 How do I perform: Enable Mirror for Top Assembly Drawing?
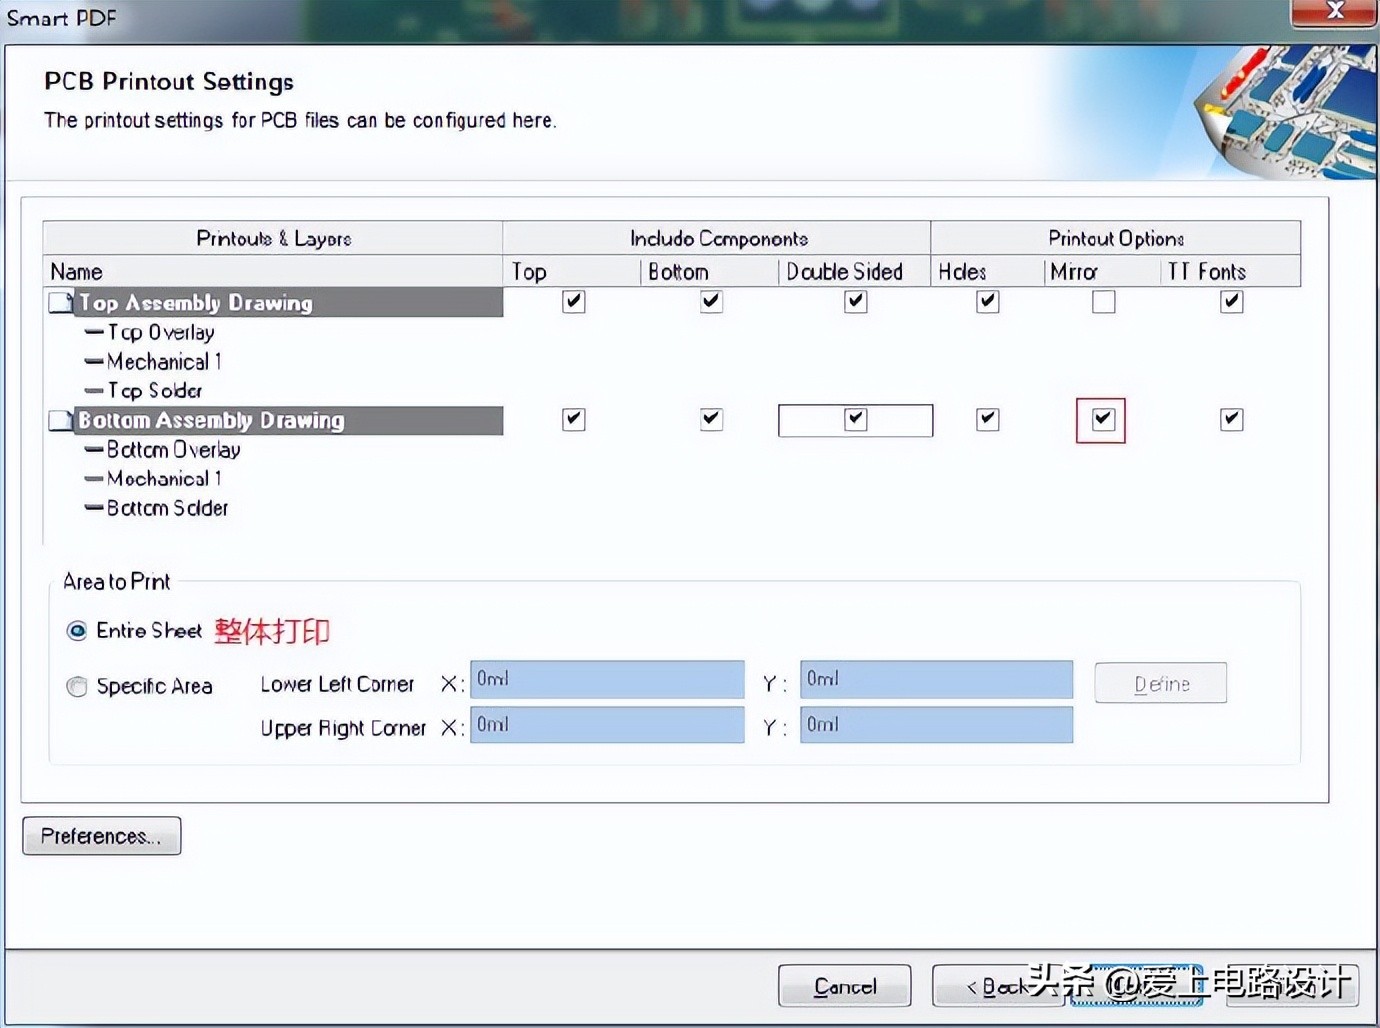click(x=1103, y=302)
